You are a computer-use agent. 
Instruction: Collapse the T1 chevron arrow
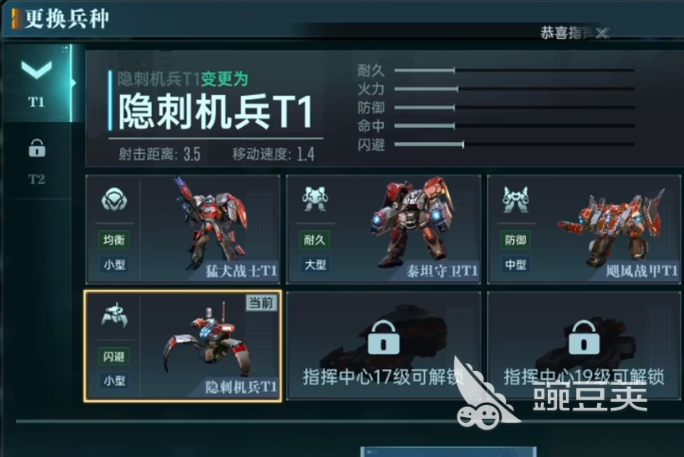(x=37, y=69)
